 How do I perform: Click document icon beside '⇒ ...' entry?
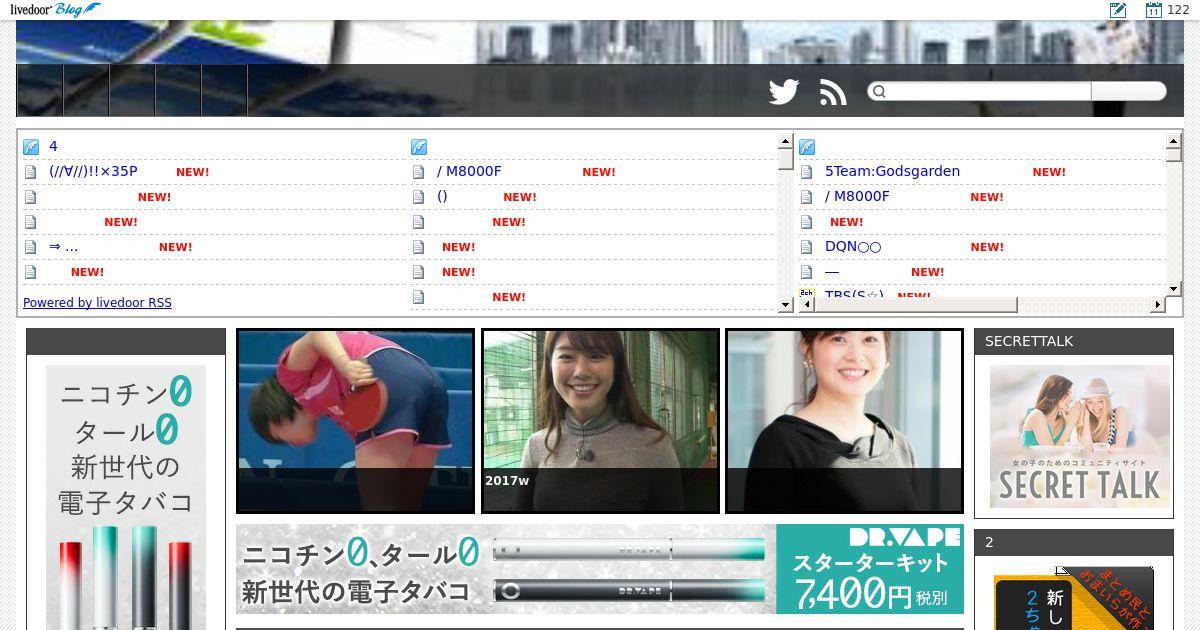(x=30, y=247)
